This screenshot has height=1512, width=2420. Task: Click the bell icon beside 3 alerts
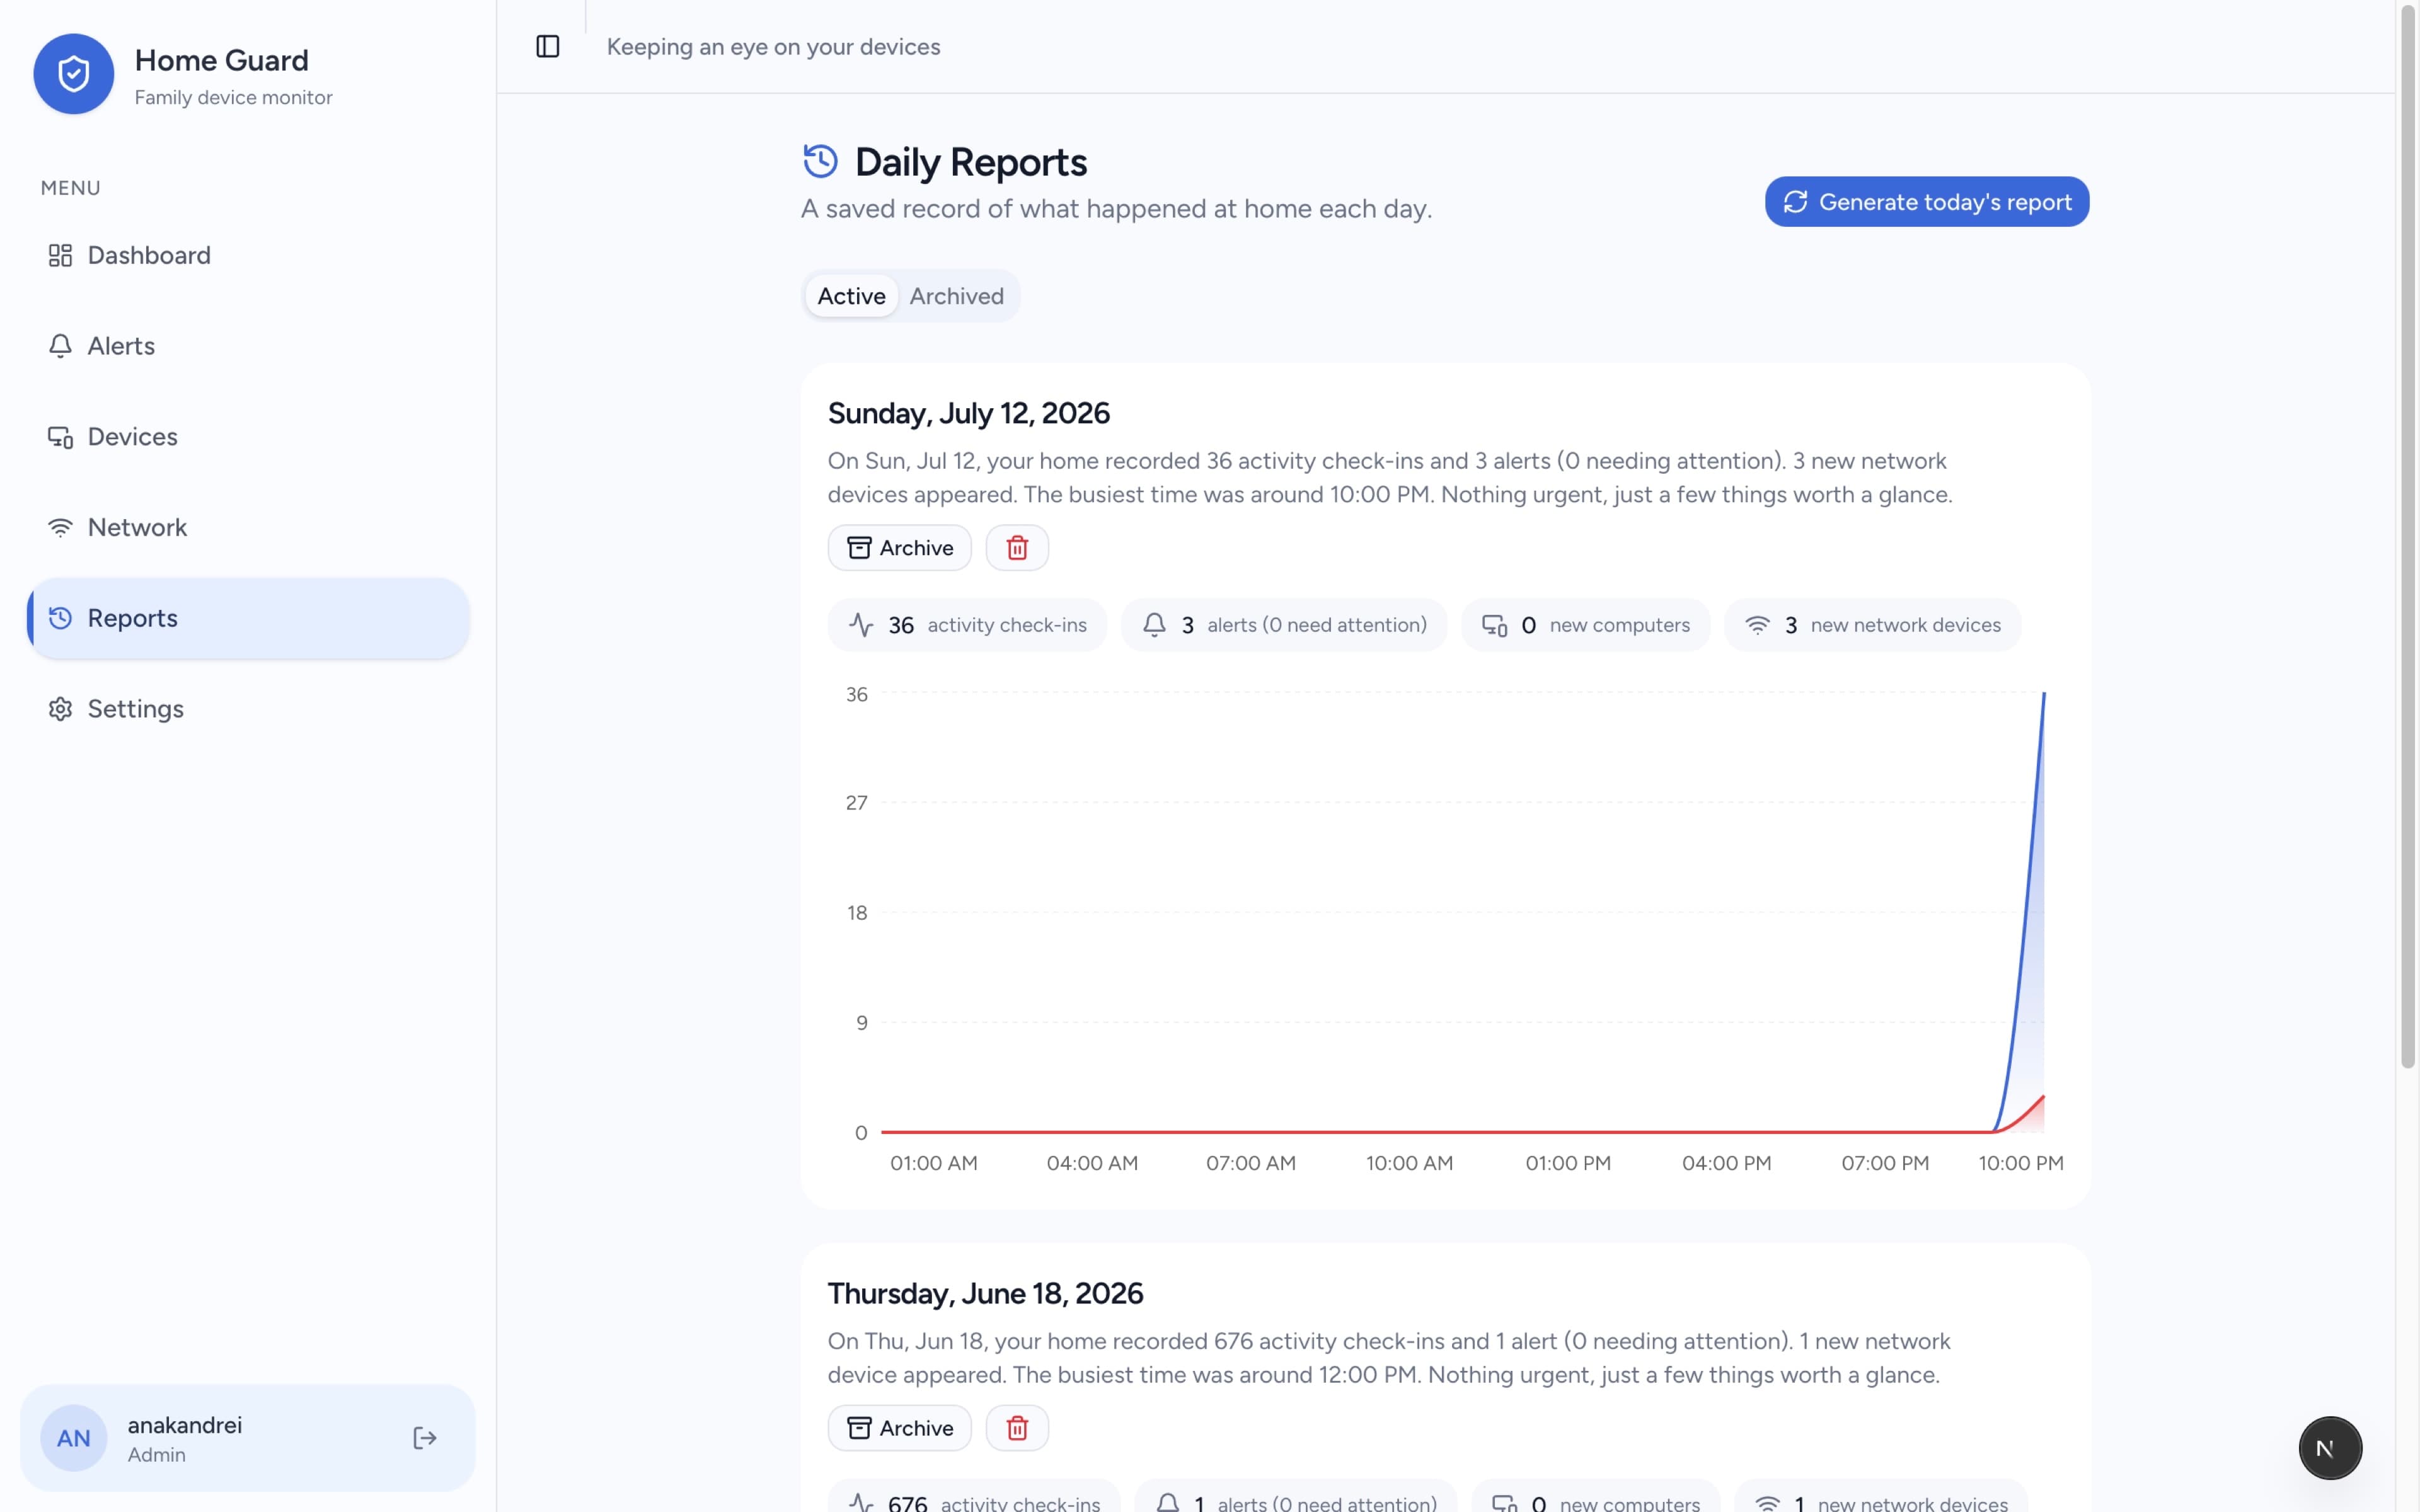(x=1154, y=625)
